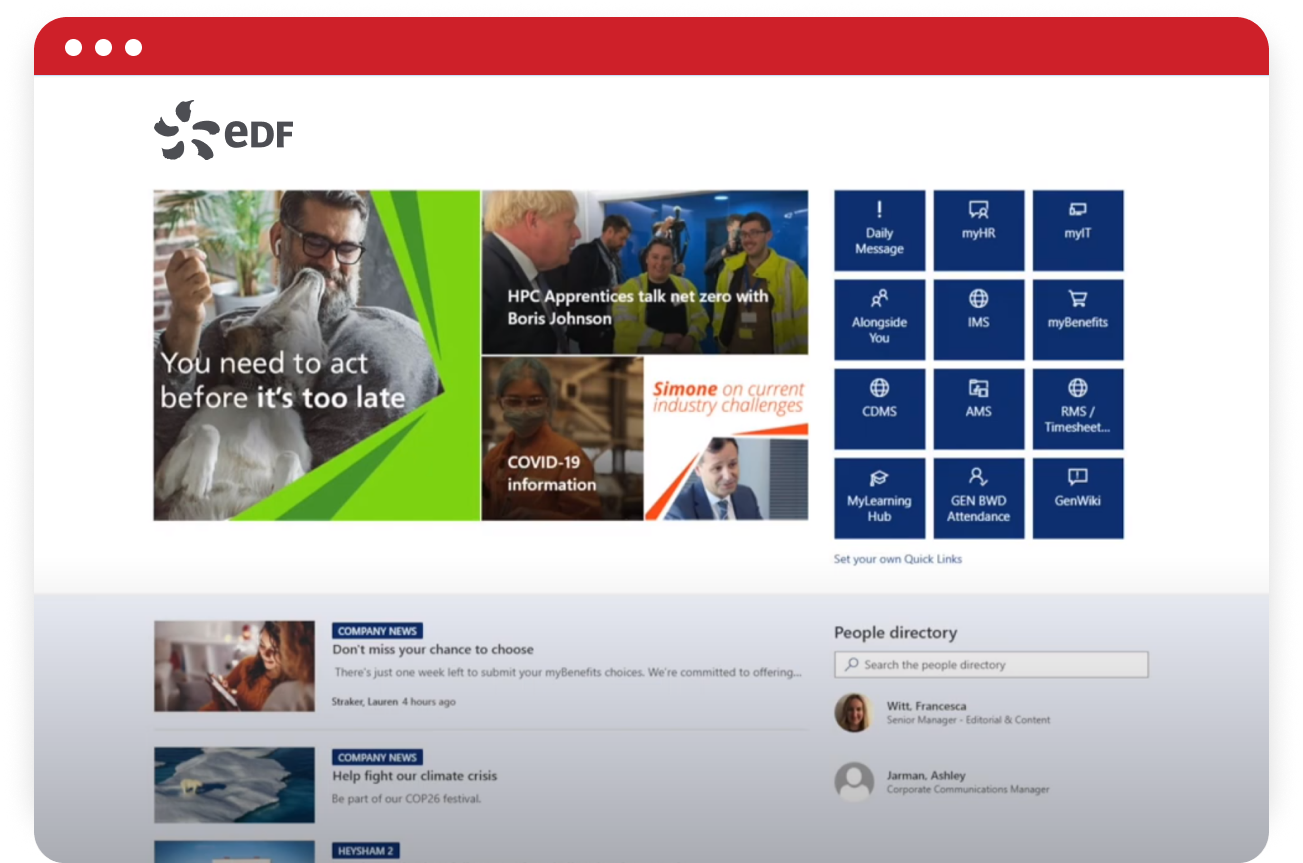Image resolution: width=1303 pixels, height=863 pixels.
Task: Click Set your own Quick Links
Action: pos(898,559)
